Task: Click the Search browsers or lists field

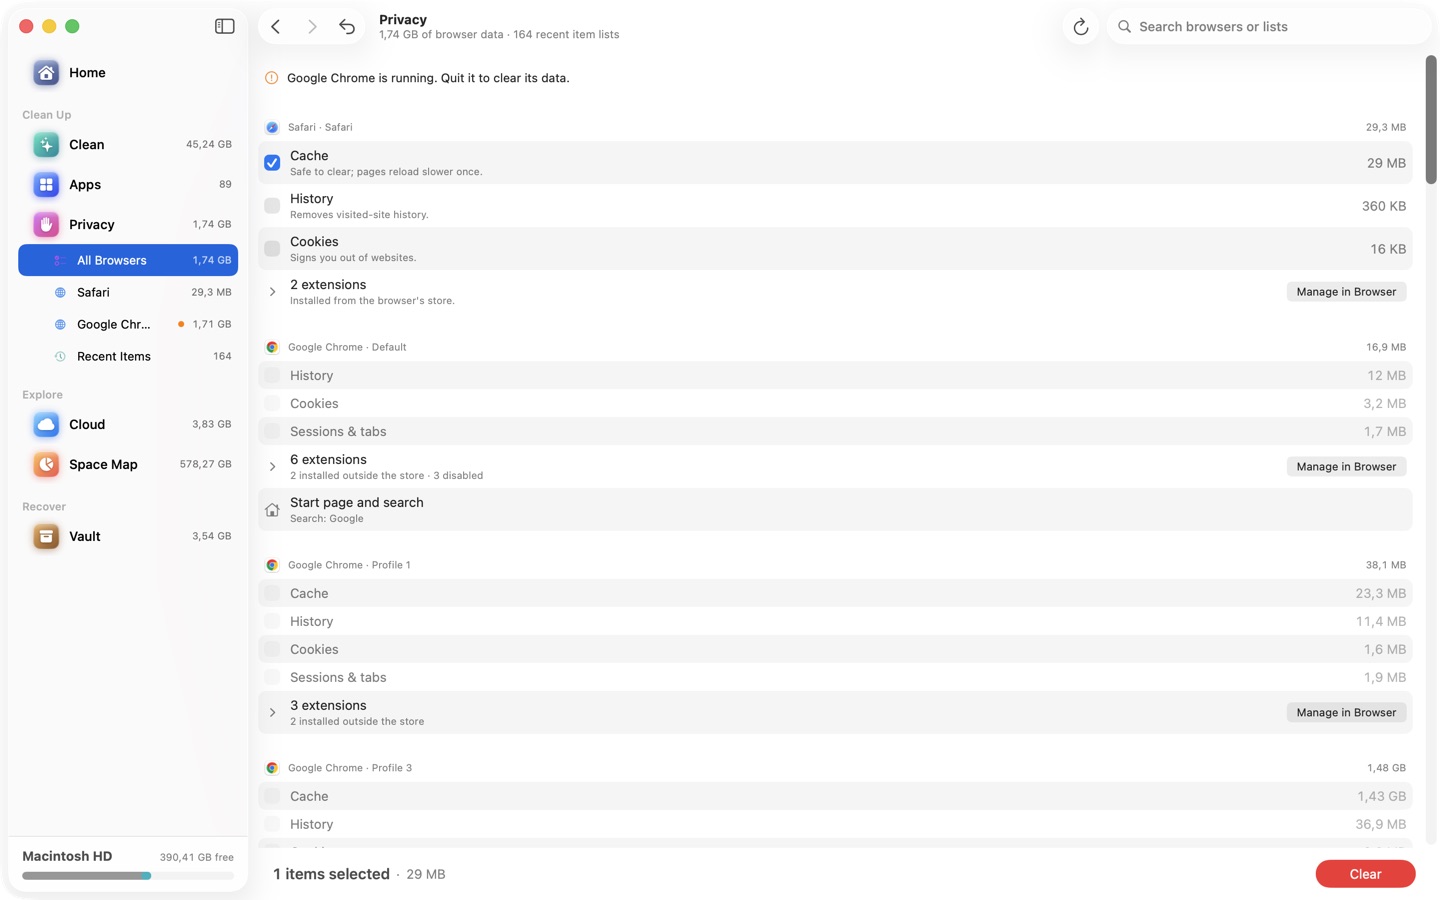Action: 1268,27
